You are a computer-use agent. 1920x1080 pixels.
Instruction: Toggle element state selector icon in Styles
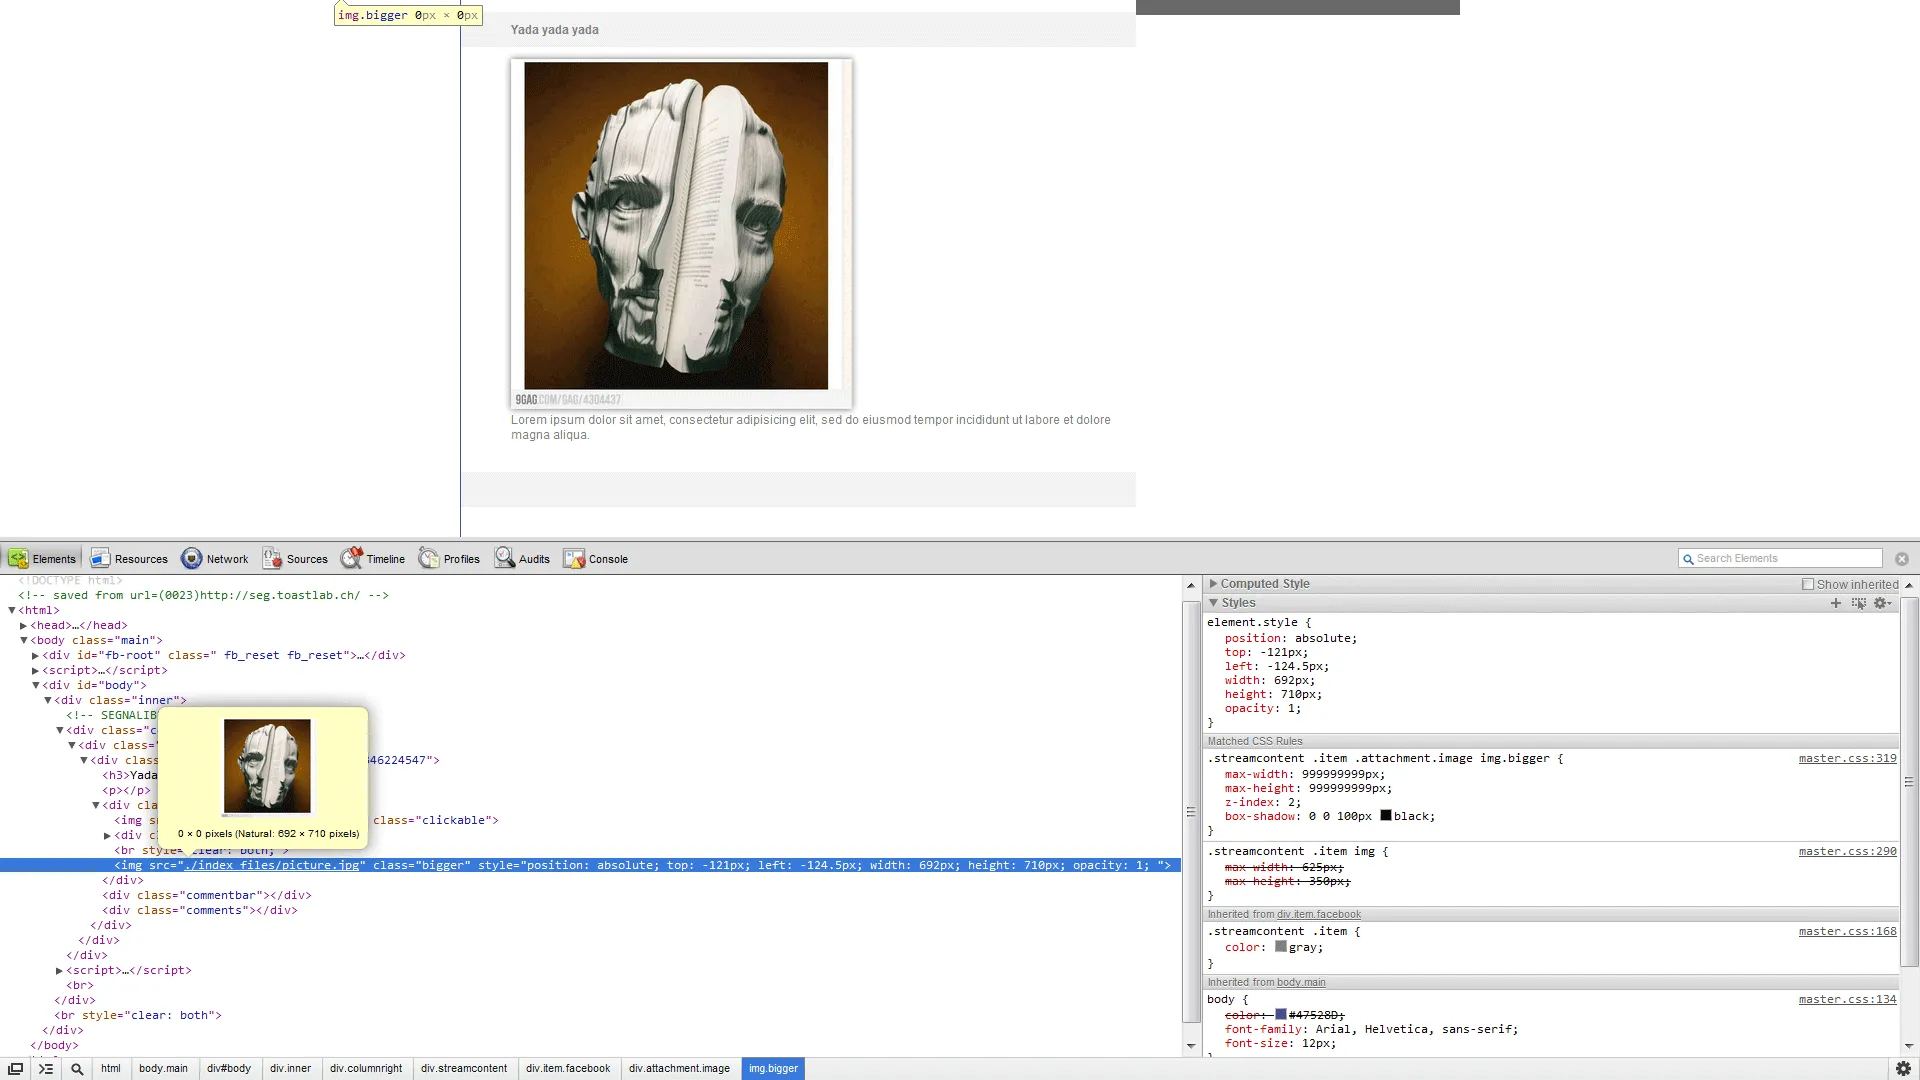click(x=1858, y=603)
